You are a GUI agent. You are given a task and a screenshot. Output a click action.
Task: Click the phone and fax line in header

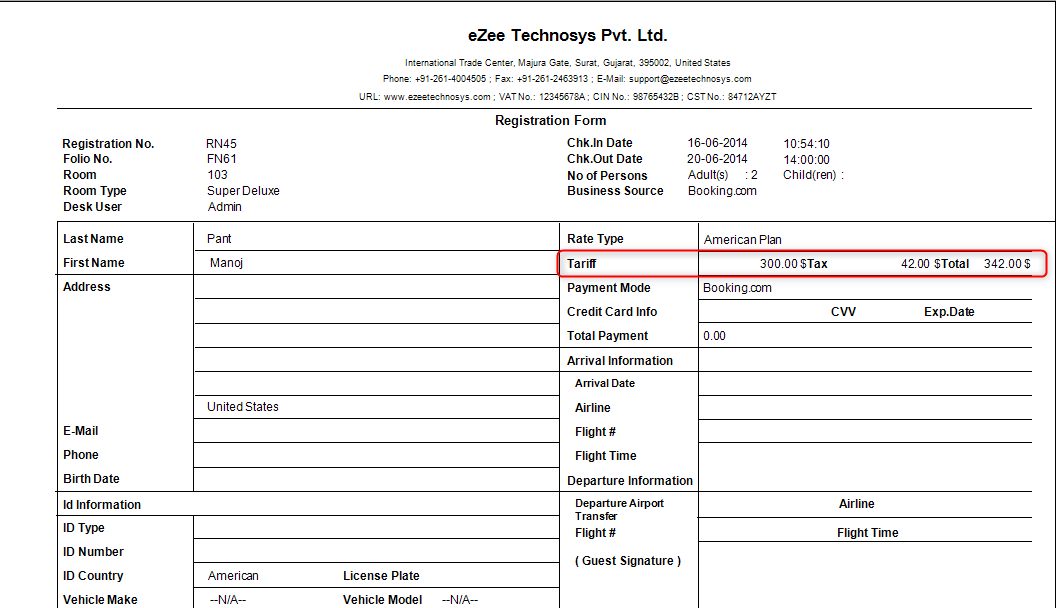tap(567, 79)
